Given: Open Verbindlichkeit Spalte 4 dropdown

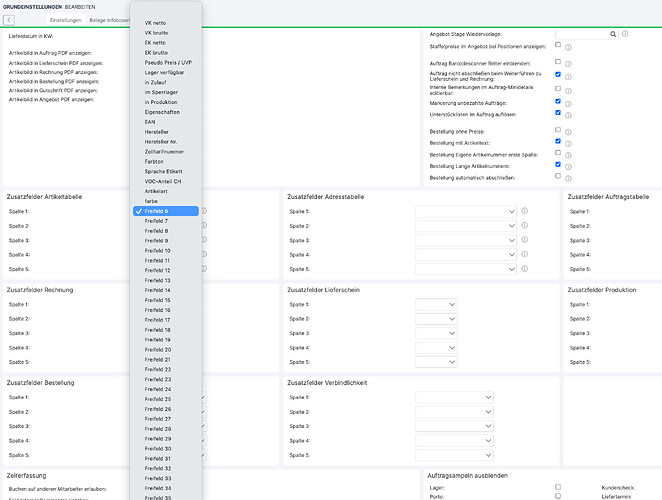Looking at the screenshot, I should click(x=454, y=440).
